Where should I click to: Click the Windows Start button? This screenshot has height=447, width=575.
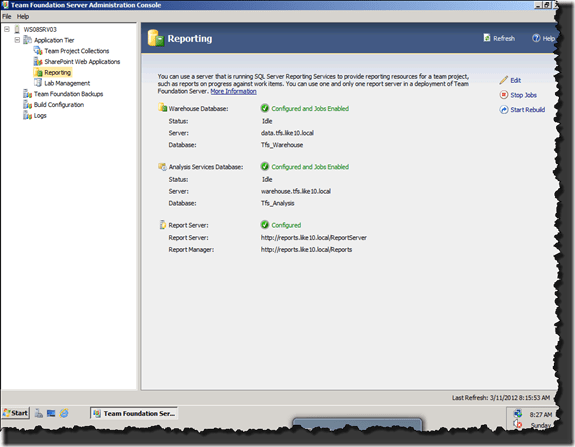[15, 413]
